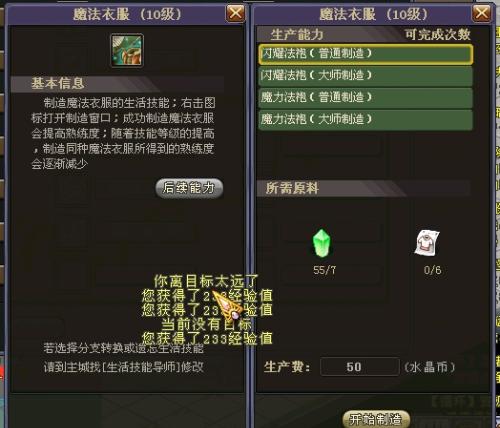Choose 魔力法袍（普通制造）recipe
Screen dimensions: 500x428
pos(366,98)
